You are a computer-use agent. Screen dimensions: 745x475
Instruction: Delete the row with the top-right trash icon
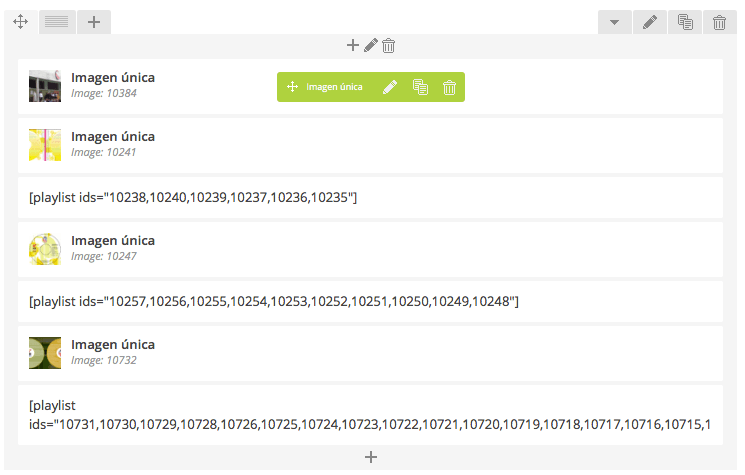coord(719,22)
